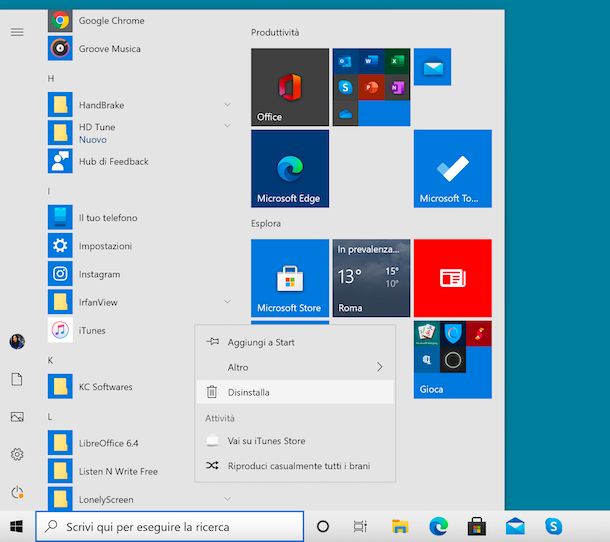Open Excel in the Office apps tile

point(397,61)
